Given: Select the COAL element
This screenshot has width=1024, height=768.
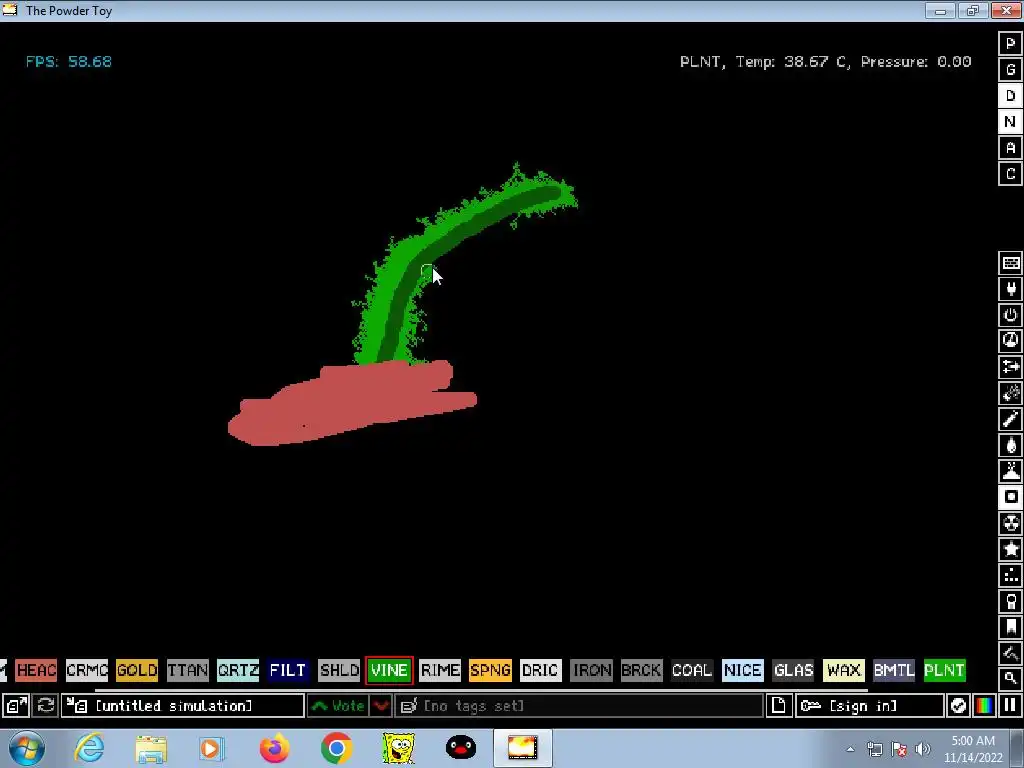Looking at the screenshot, I should [692, 670].
